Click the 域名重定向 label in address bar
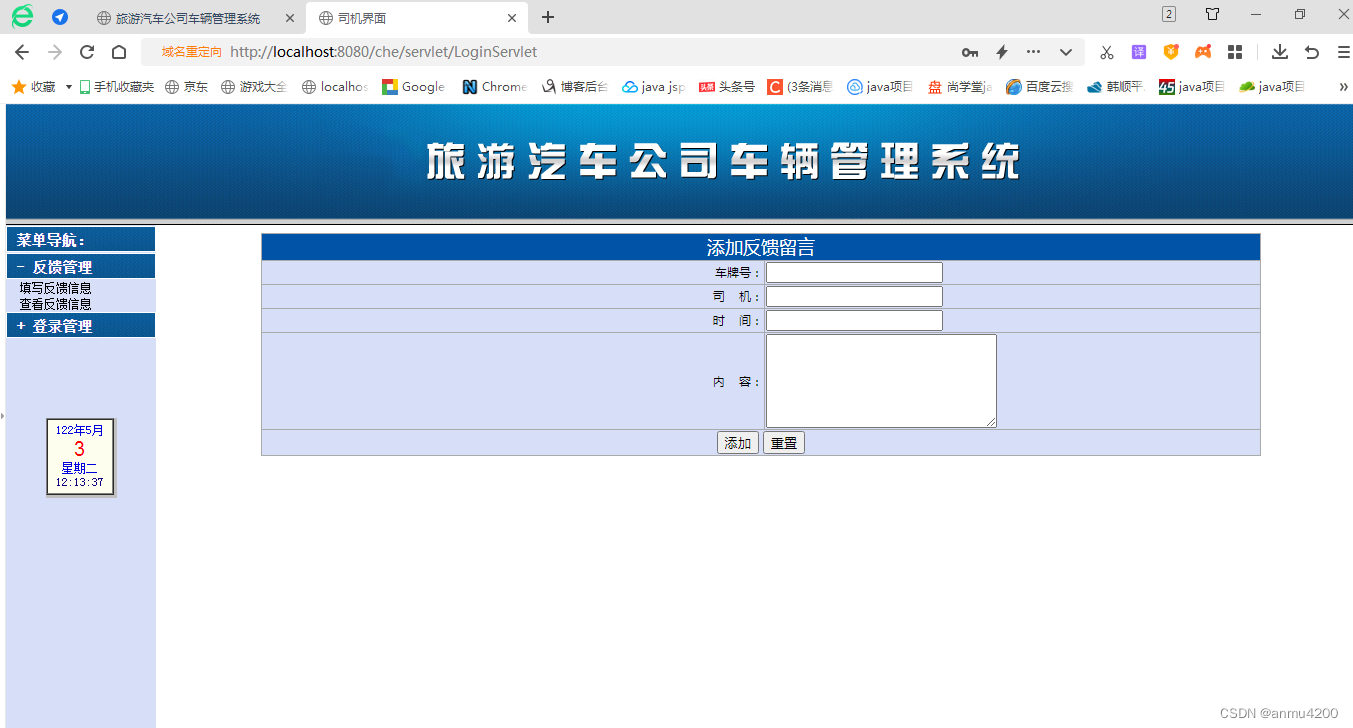This screenshot has width=1353, height=728. [191, 52]
